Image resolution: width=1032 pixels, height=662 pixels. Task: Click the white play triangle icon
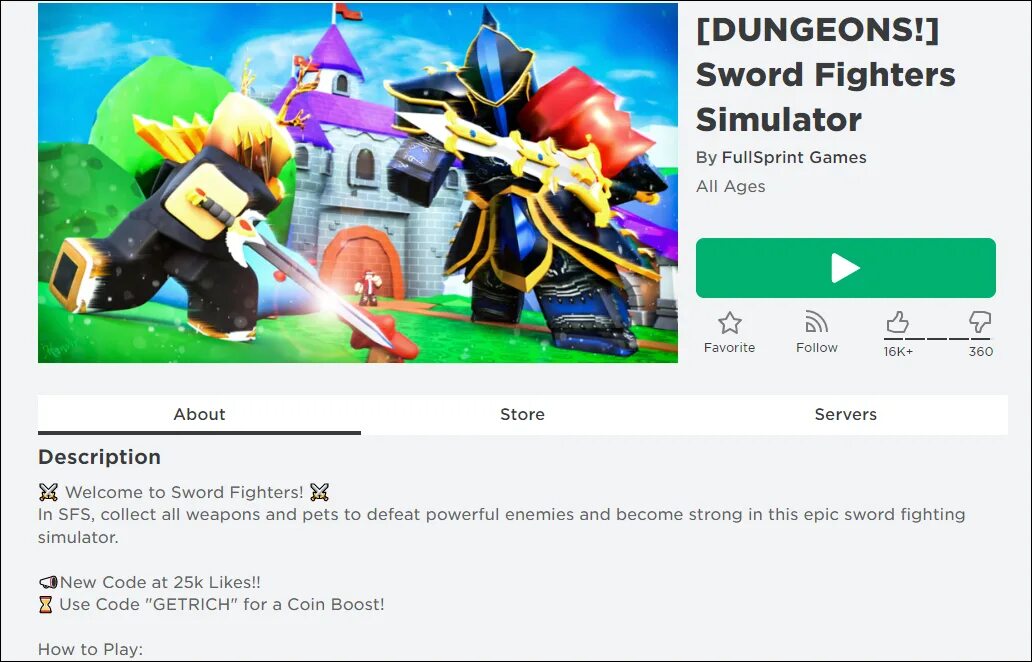click(846, 268)
